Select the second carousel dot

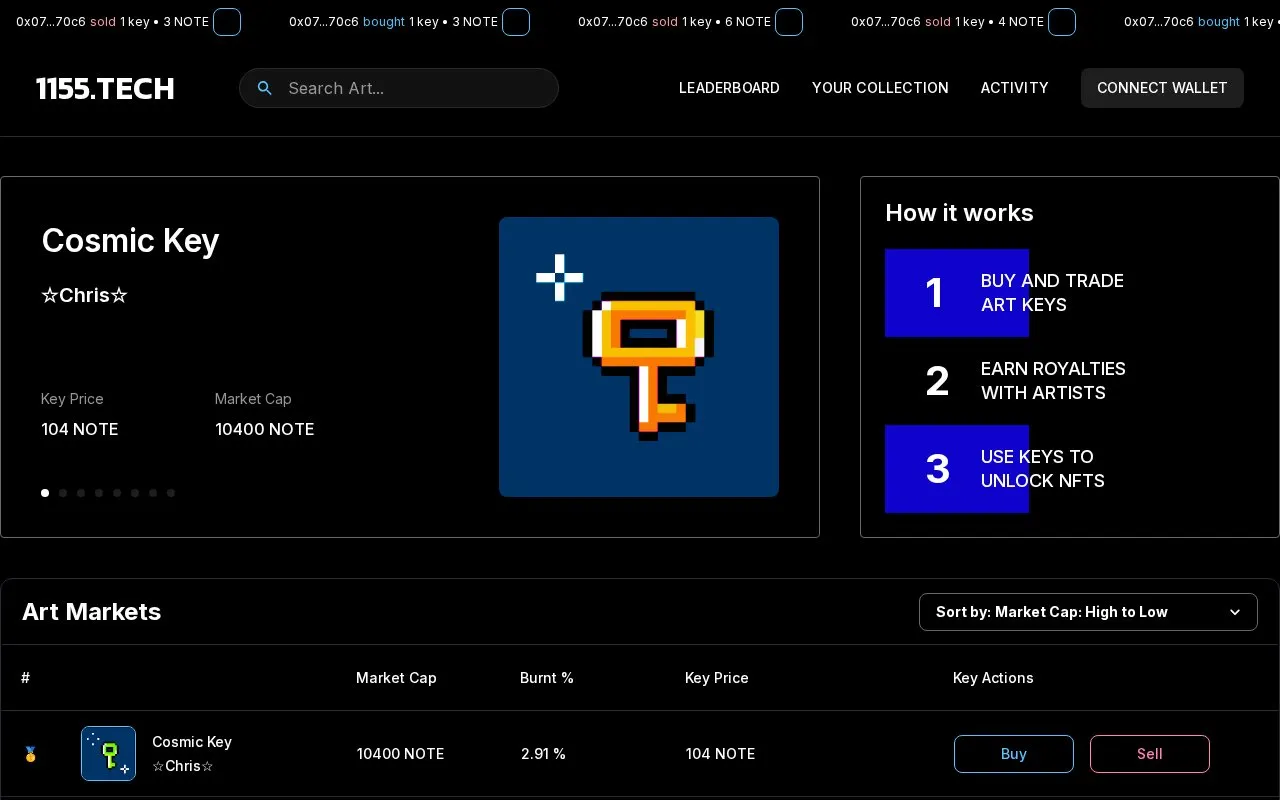tap(63, 493)
